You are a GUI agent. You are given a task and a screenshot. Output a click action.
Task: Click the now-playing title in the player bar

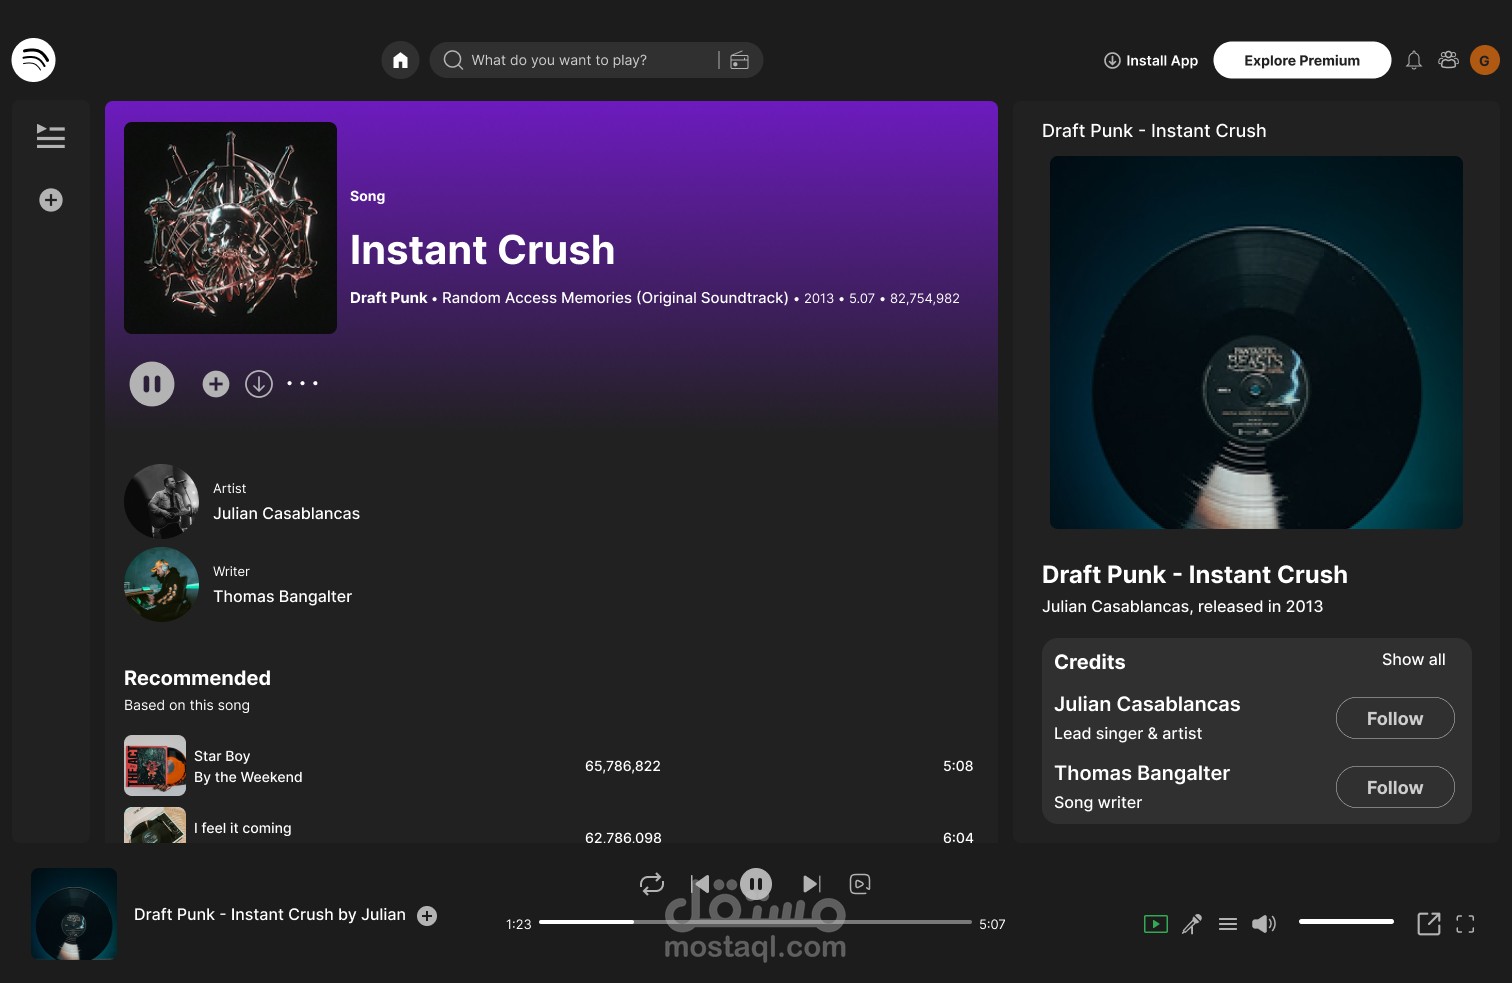pos(270,915)
